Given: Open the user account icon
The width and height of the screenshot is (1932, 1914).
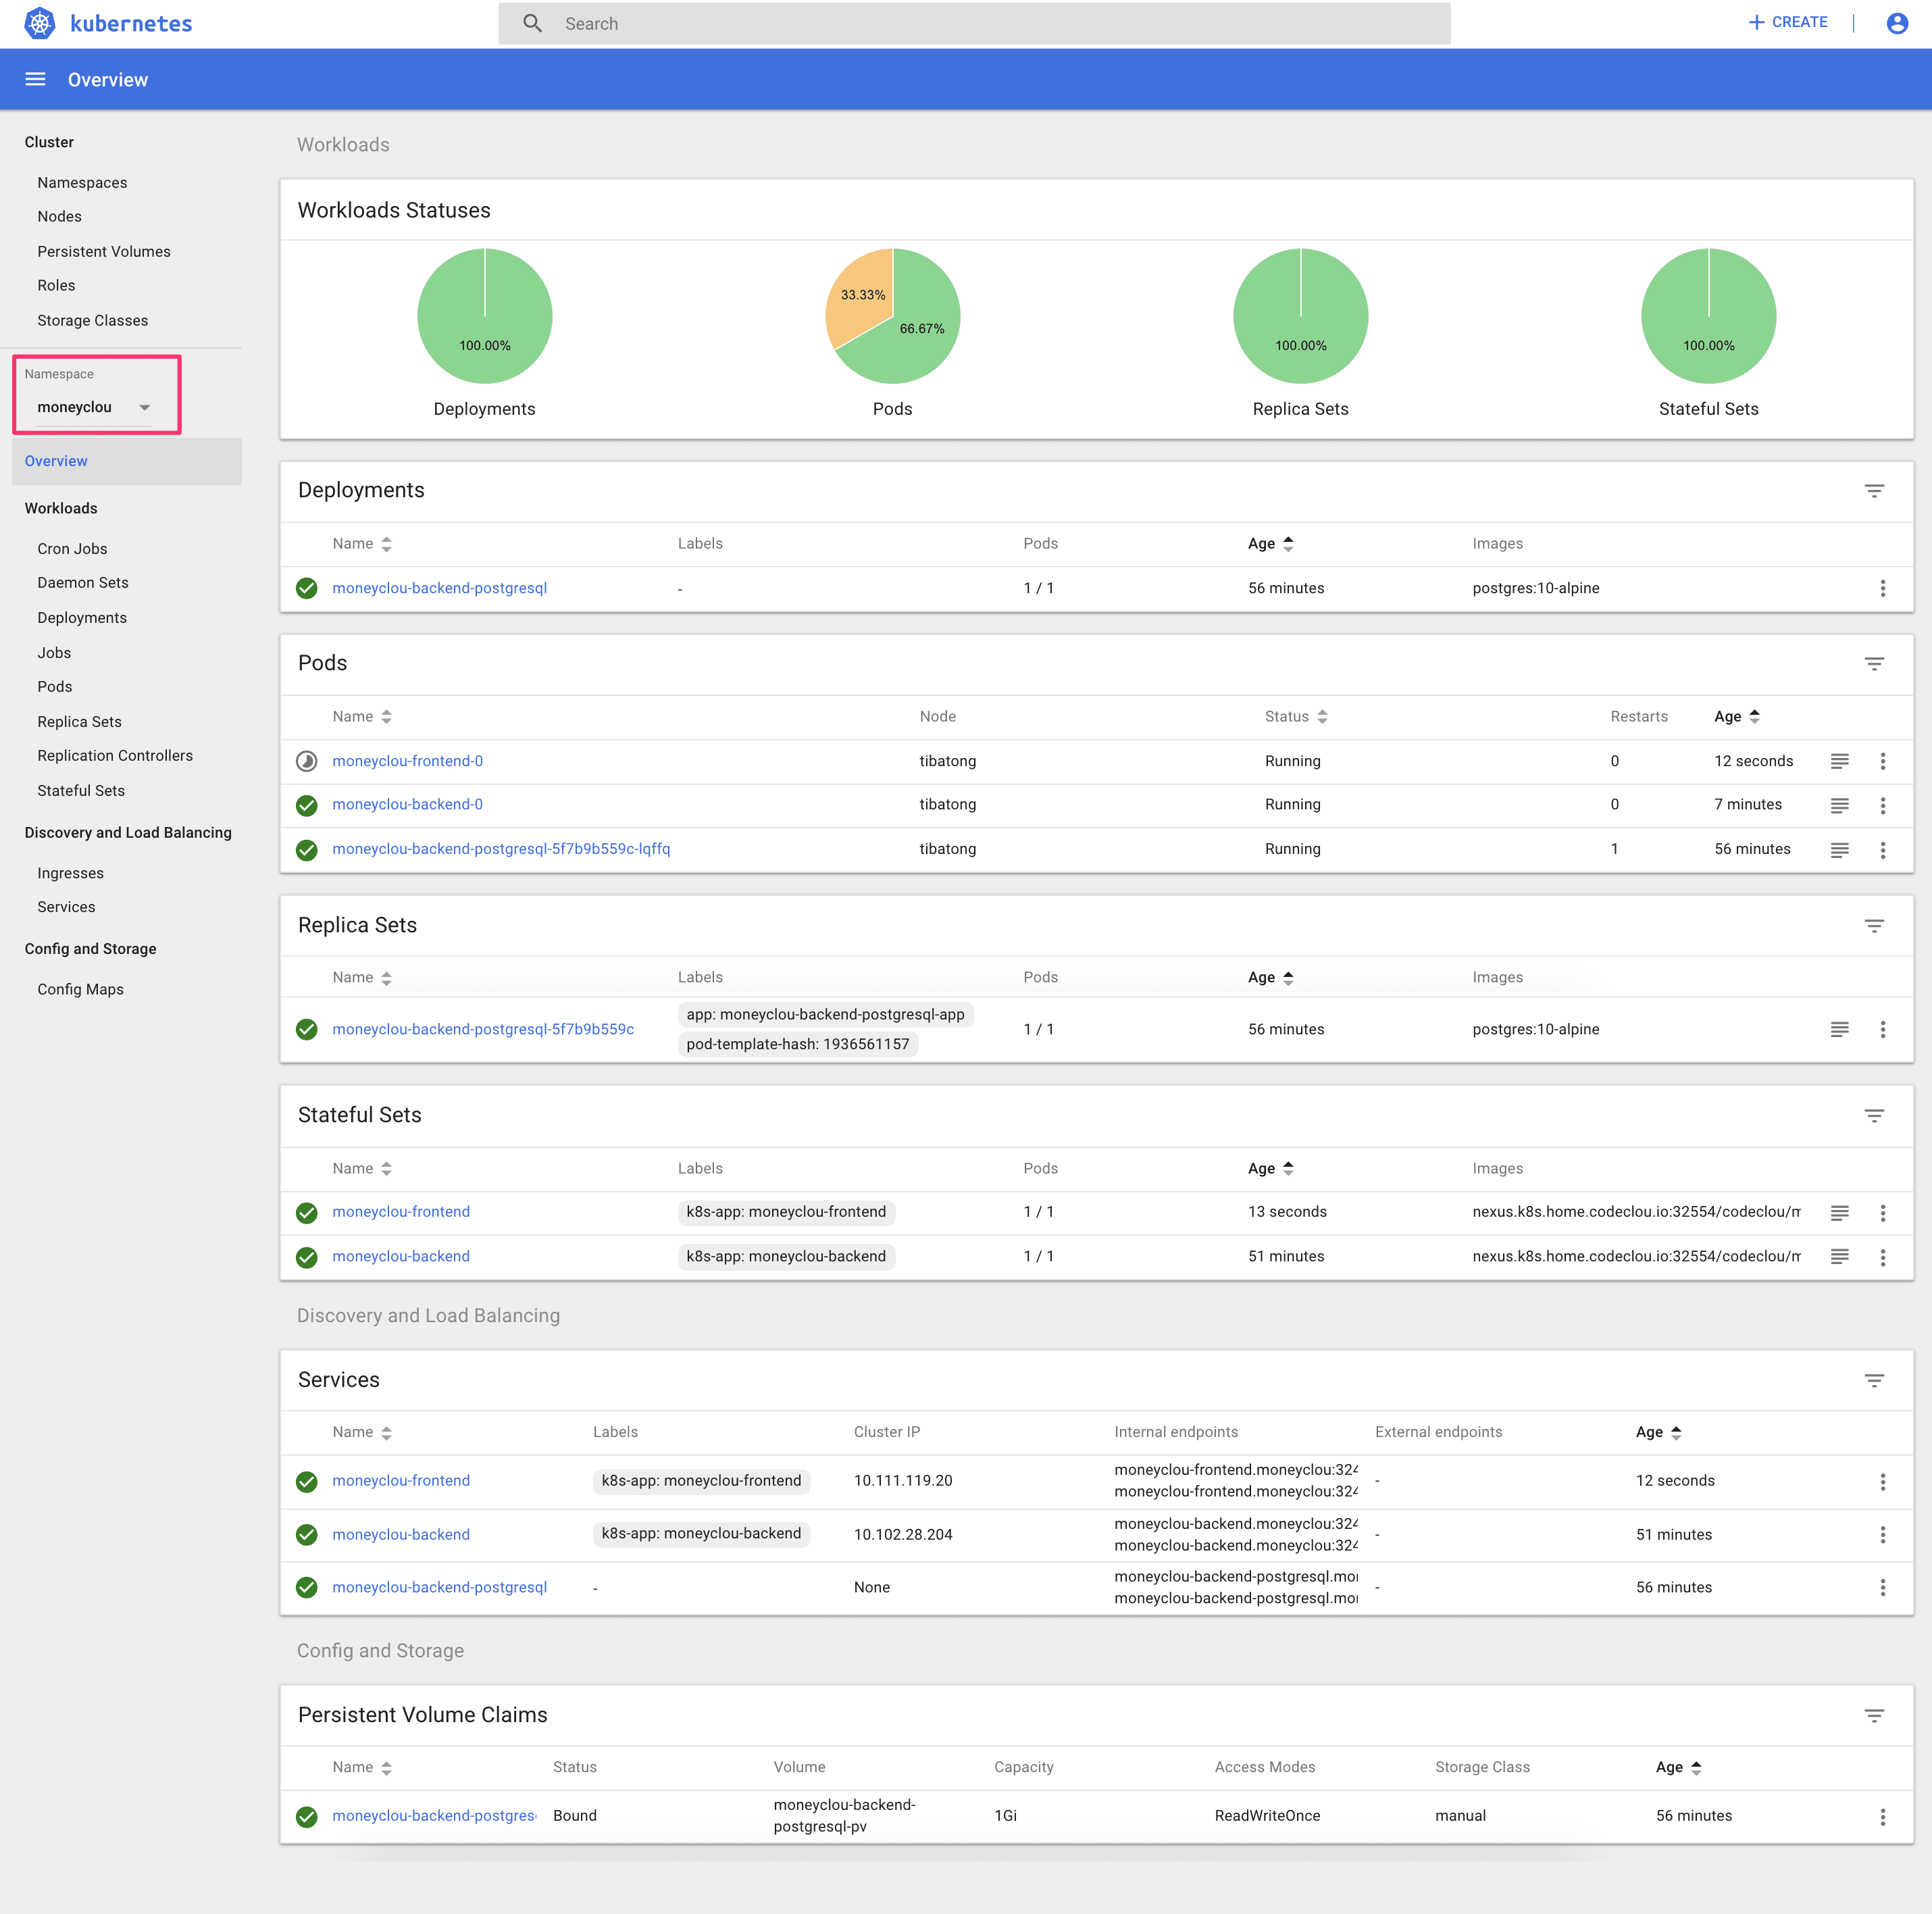Looking at the screenshot, I should (x=1896, y=23).
